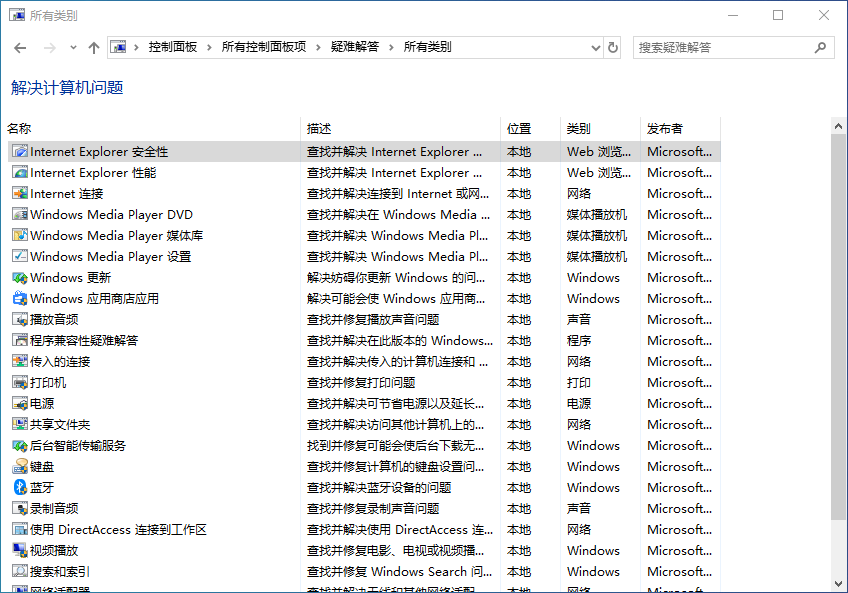Image resolution: width=848 pixels, height=593 pixels.
Task: Click the Windows 更新 icon
Action: tap(19, 277)
